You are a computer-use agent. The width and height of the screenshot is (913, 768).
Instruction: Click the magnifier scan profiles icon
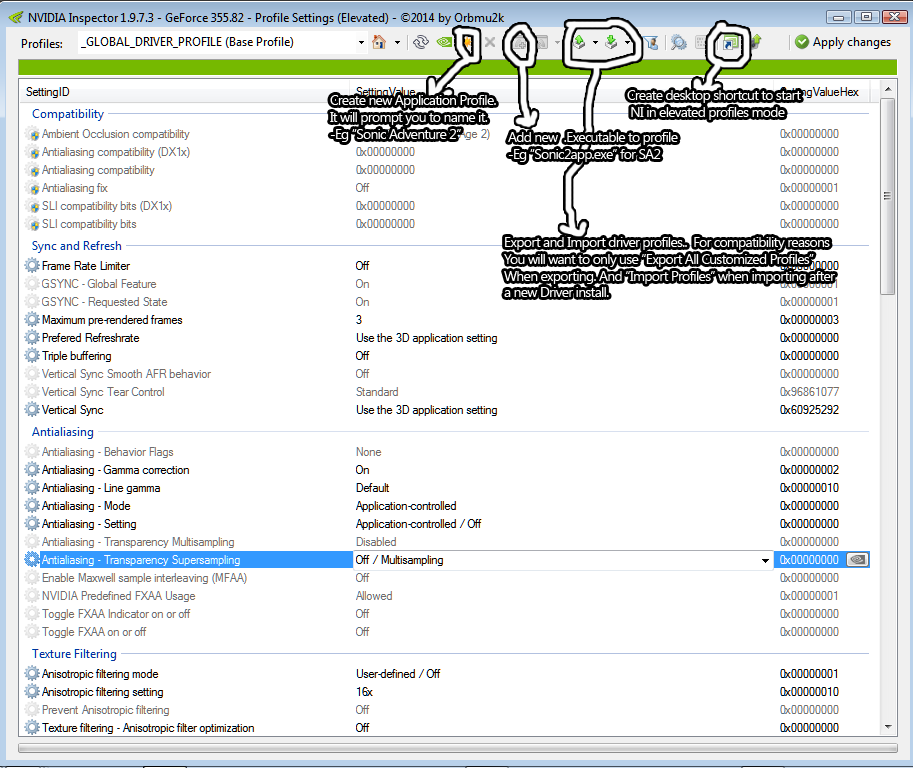(678, 43)
